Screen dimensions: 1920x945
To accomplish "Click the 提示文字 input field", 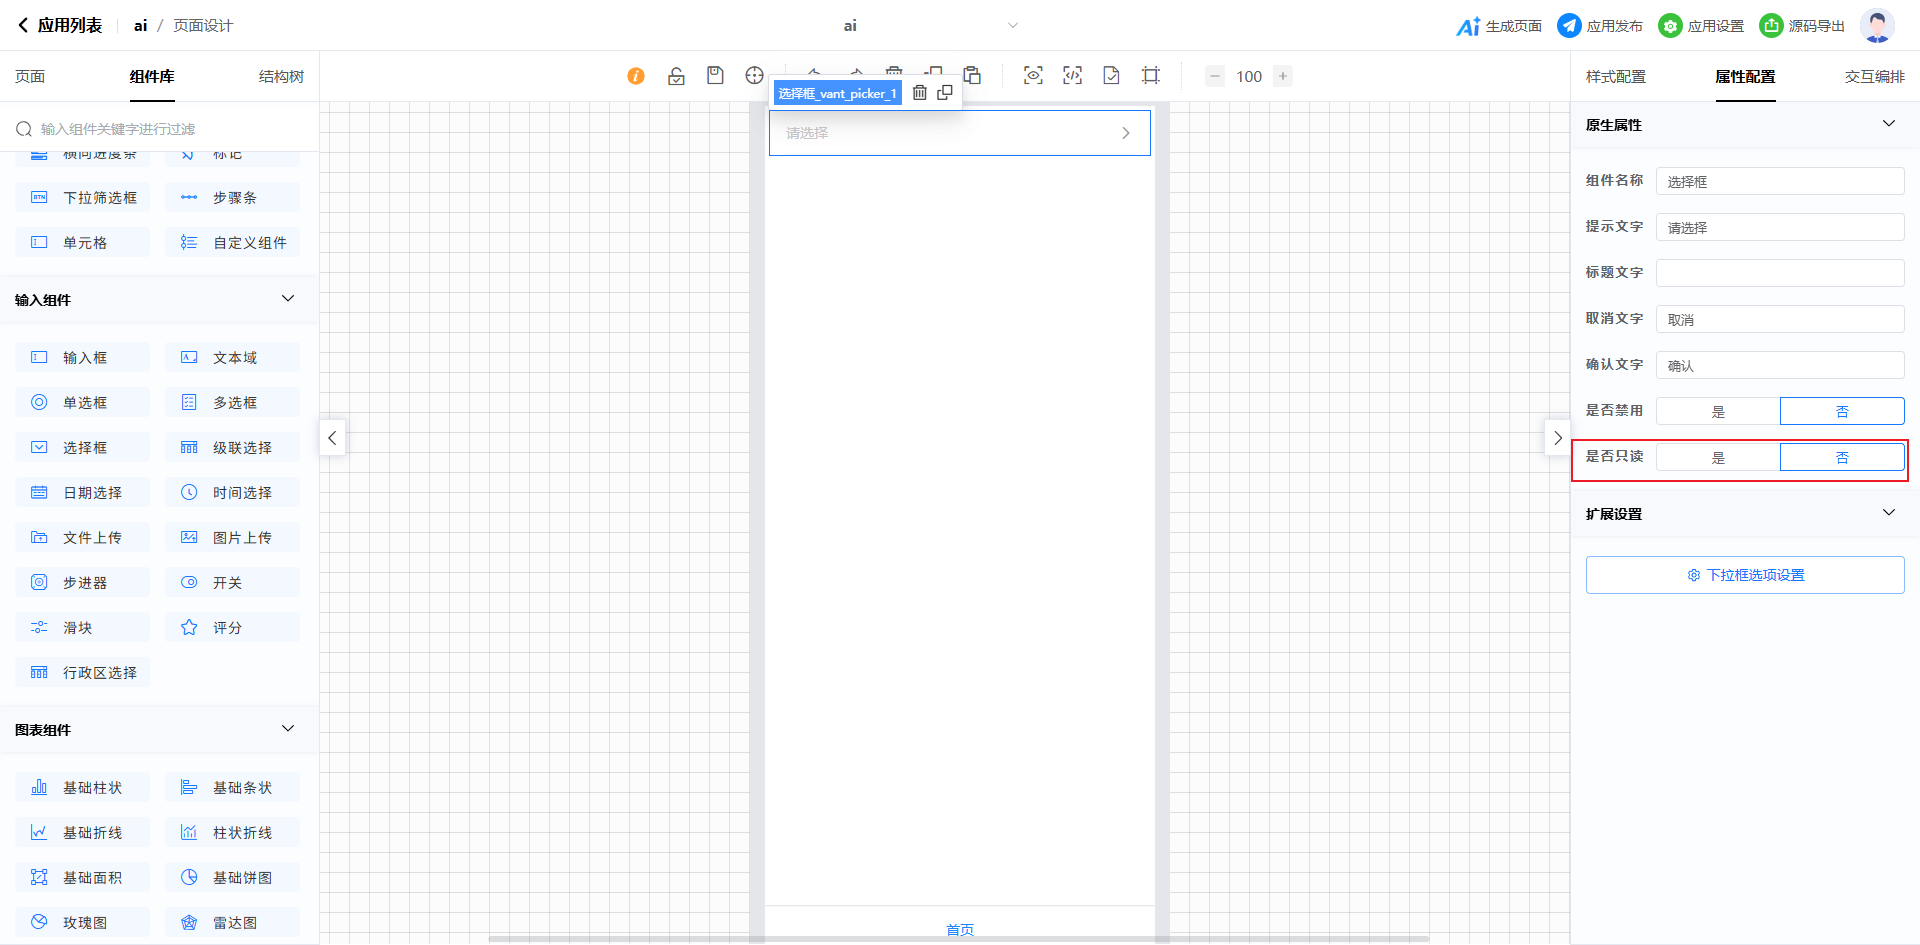I will pos(1780,228).
